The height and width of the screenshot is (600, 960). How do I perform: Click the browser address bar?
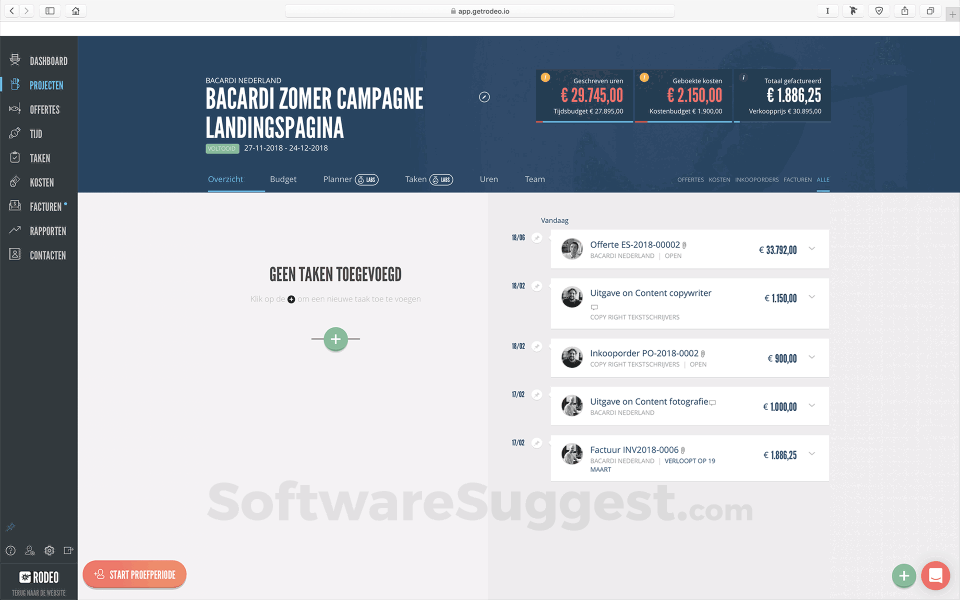(479, 11)
